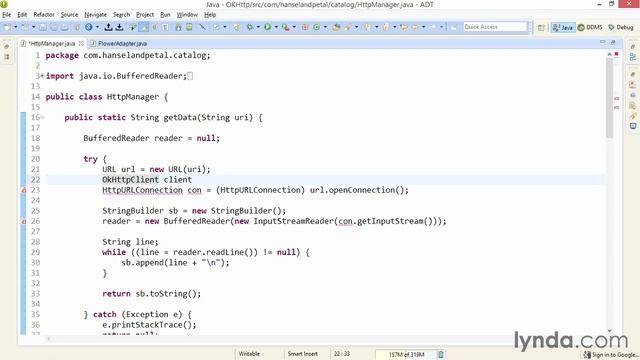640x360 pixels.
Task: Open the Help menu
Action: 210,15
